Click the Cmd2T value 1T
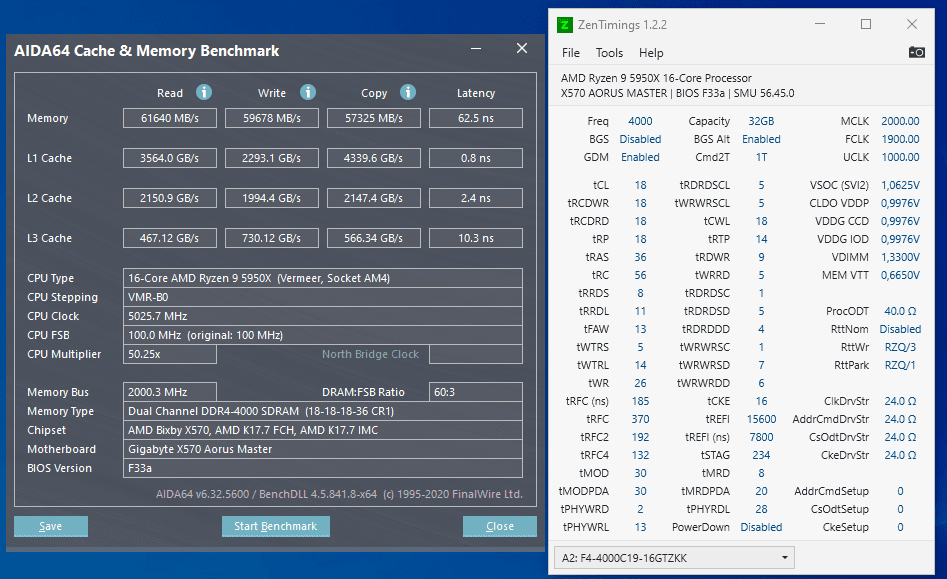 (761, 158)
